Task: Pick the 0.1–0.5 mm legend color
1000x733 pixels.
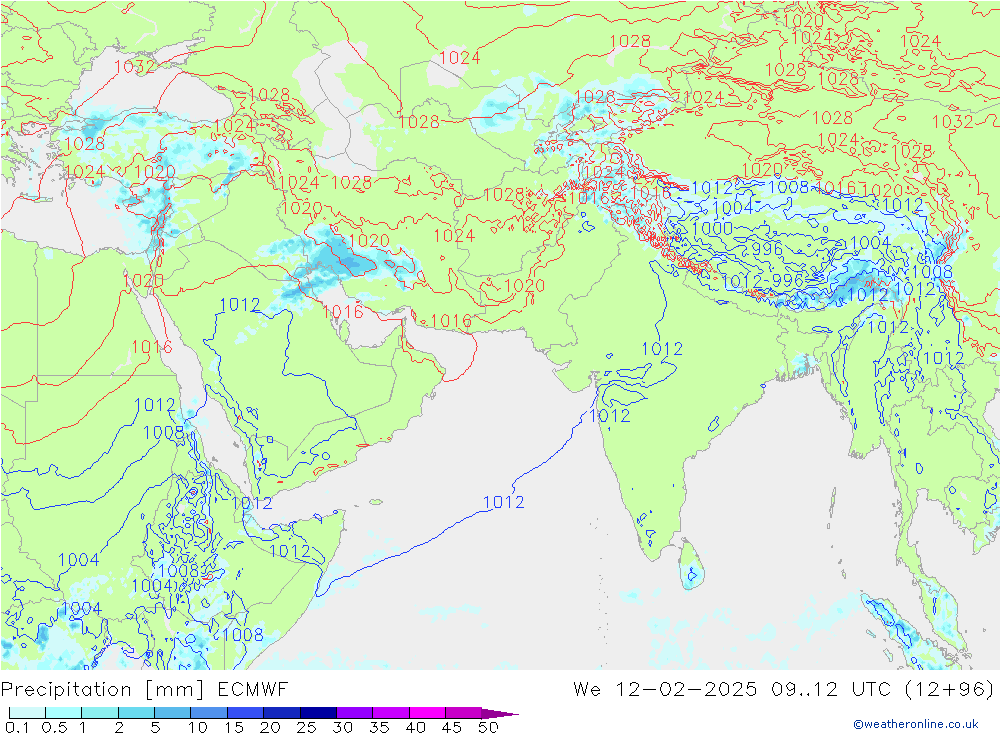Action: coord(27,713)
